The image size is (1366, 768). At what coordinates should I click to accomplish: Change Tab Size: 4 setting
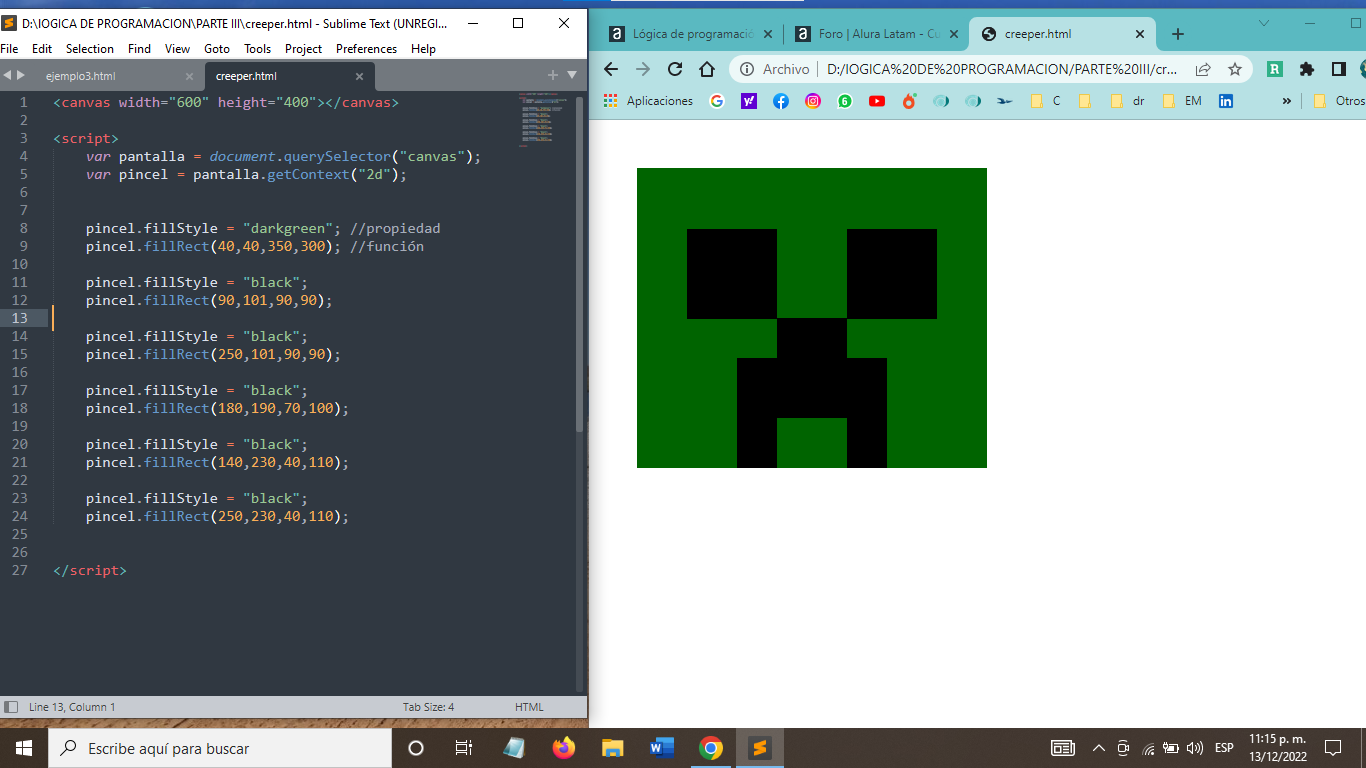[428, 707]
